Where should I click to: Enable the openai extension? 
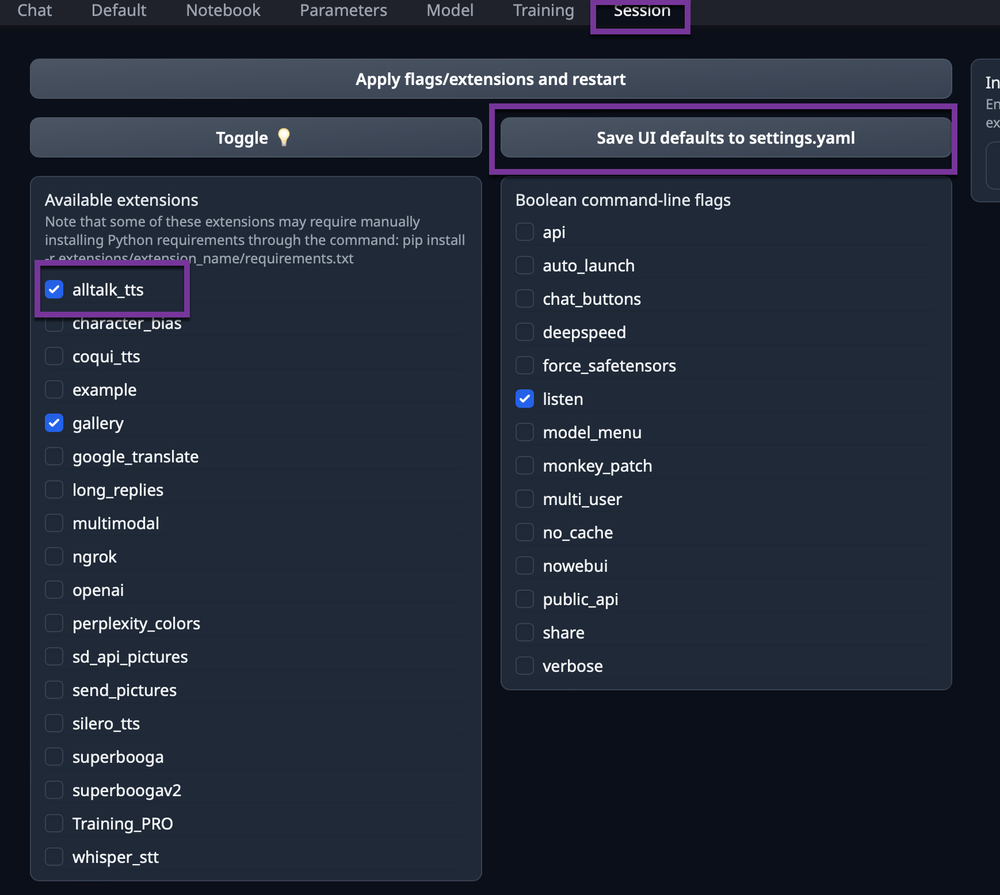point(54,589)
